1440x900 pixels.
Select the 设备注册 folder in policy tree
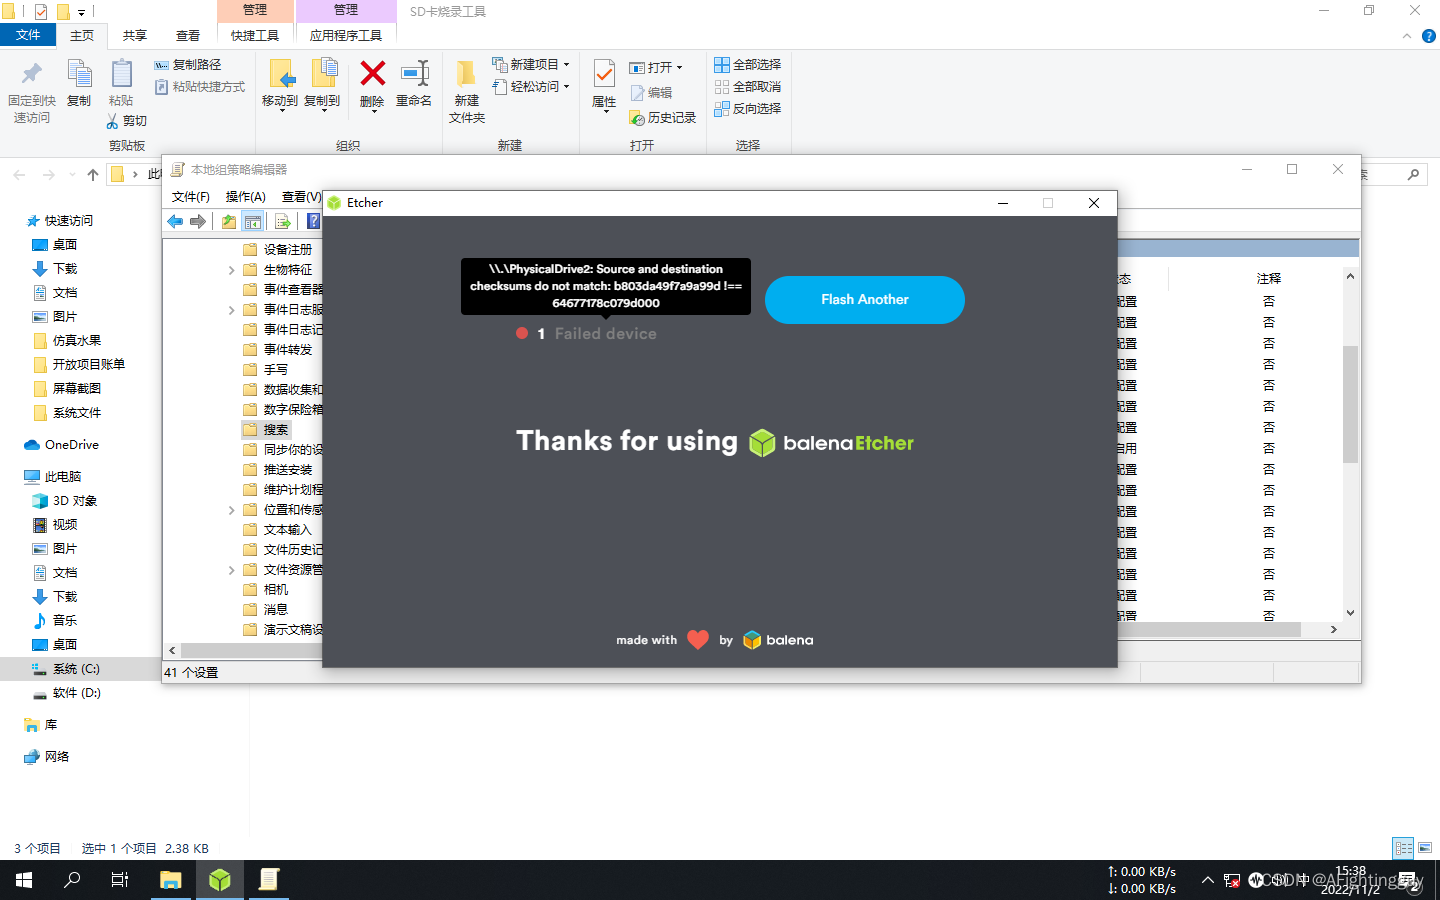pyautogui.click(x=277, y=250)
